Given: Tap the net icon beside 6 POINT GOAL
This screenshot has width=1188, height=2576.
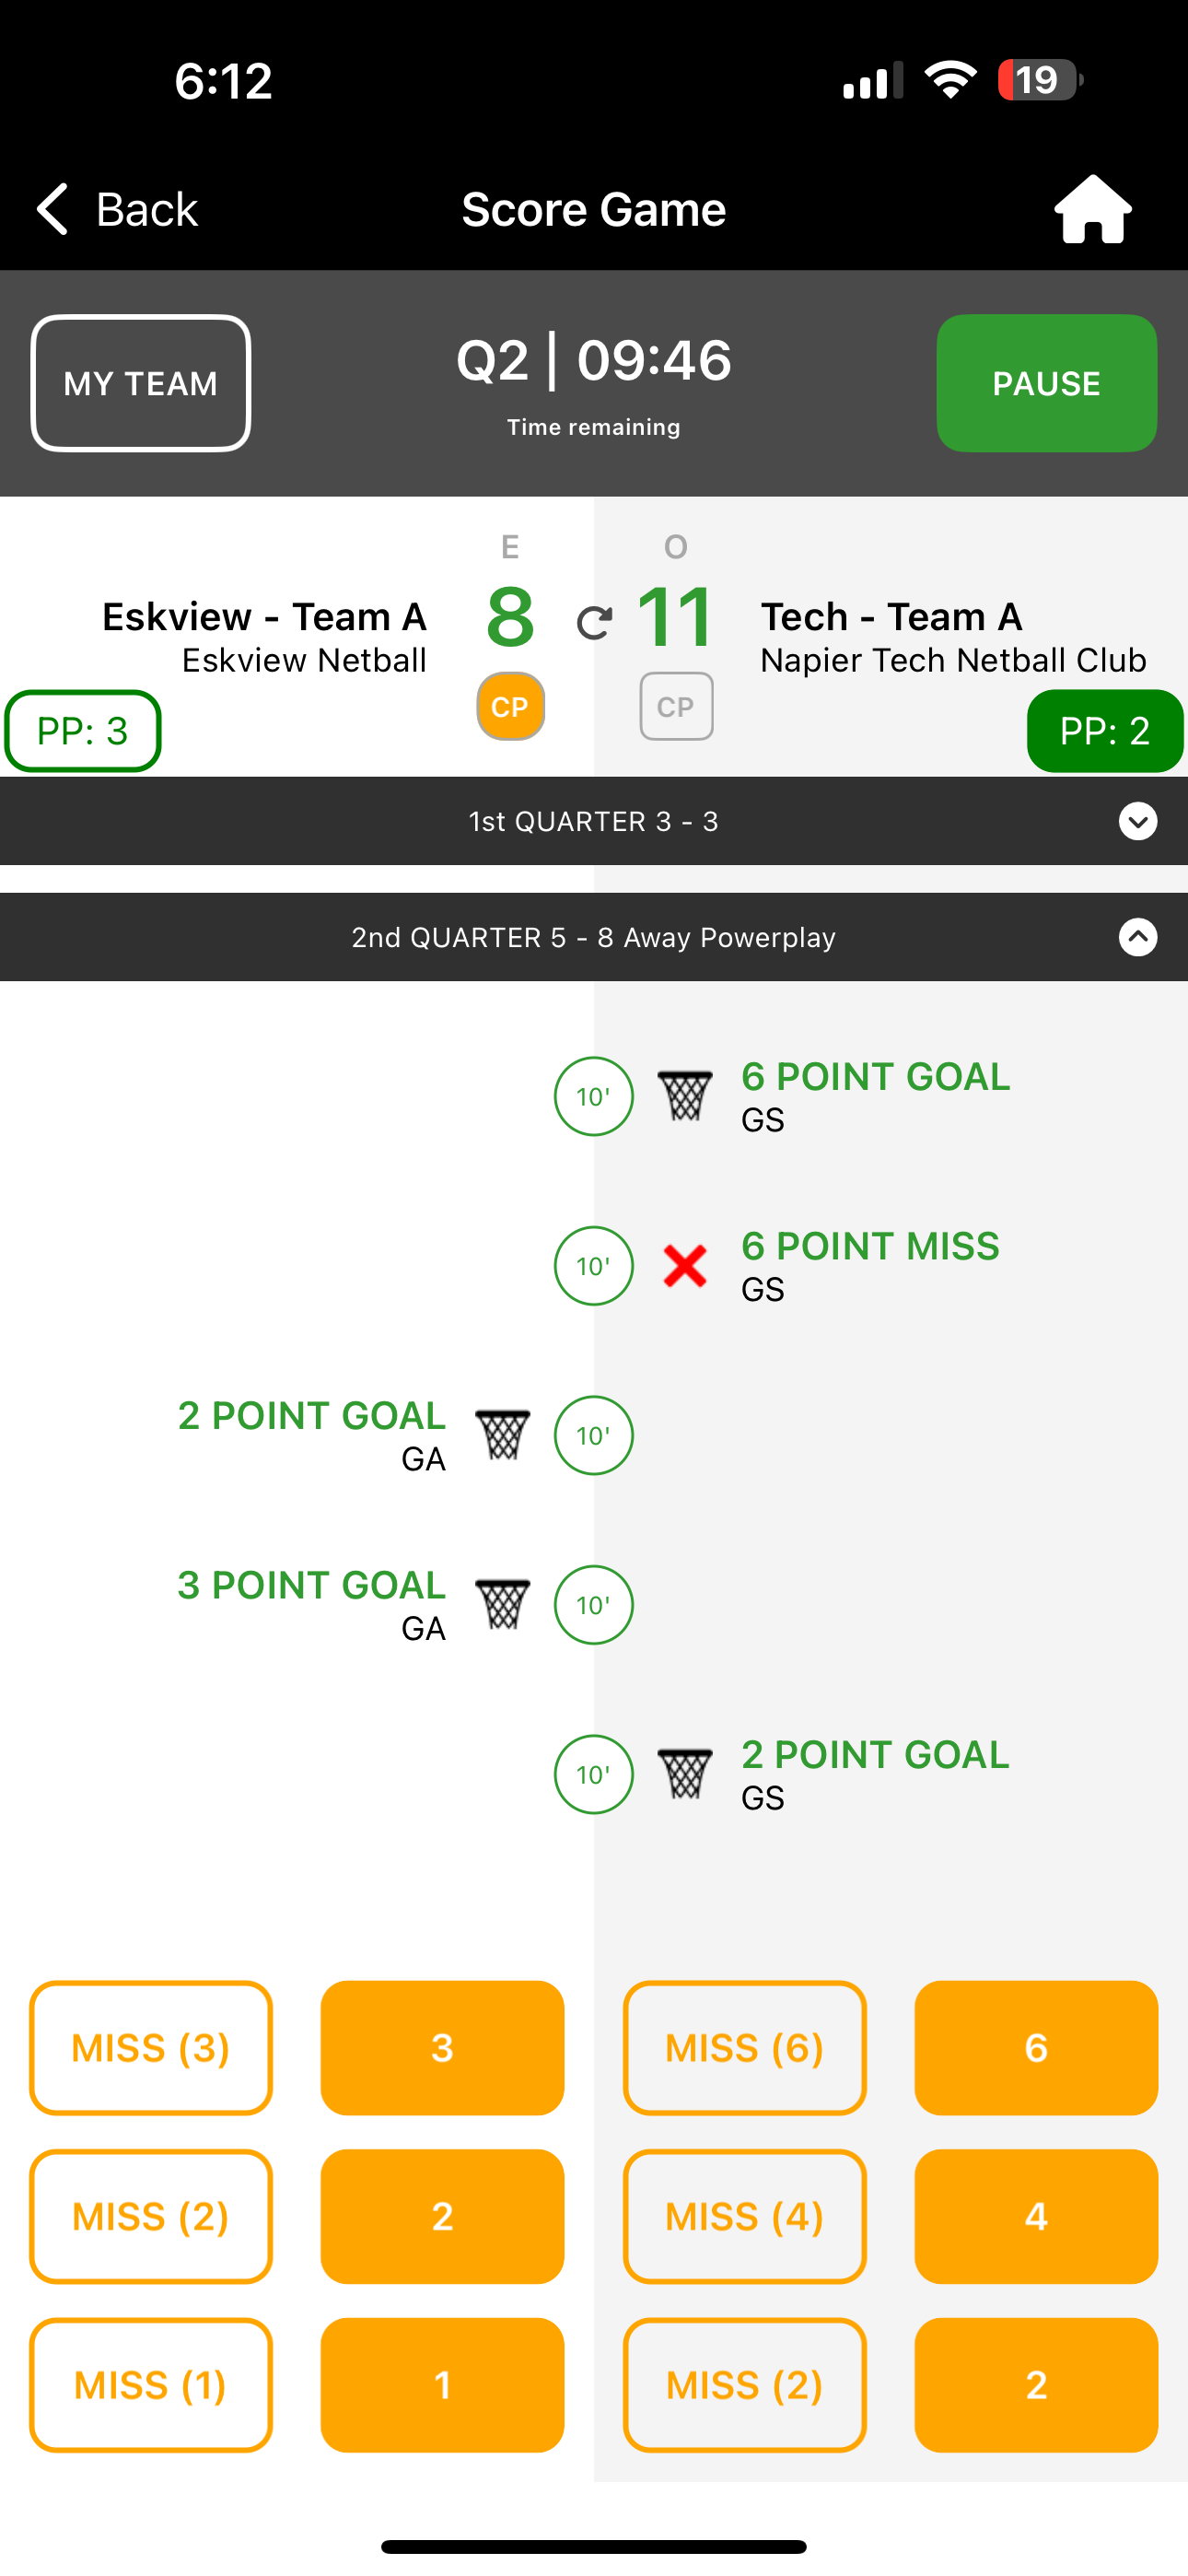Looking at the screenshot, I should 685,1096.
